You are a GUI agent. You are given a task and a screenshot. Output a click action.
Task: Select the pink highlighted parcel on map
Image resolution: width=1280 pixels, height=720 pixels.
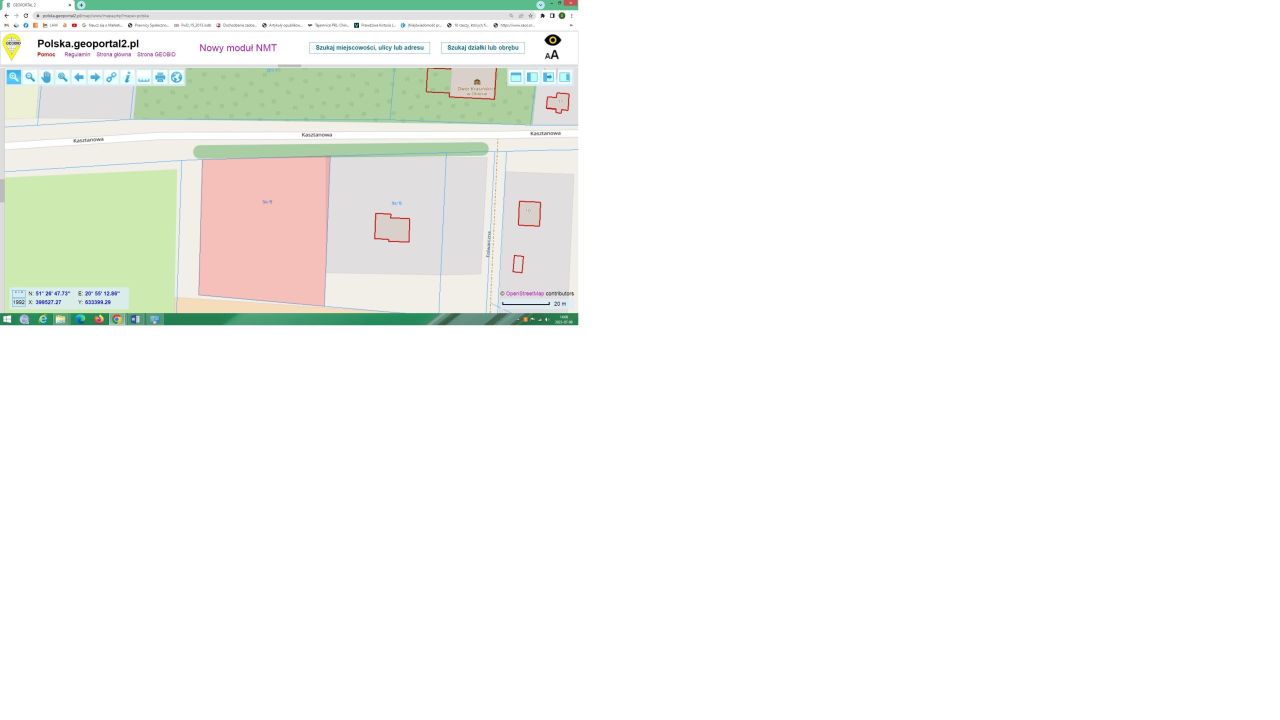point(264,230)
